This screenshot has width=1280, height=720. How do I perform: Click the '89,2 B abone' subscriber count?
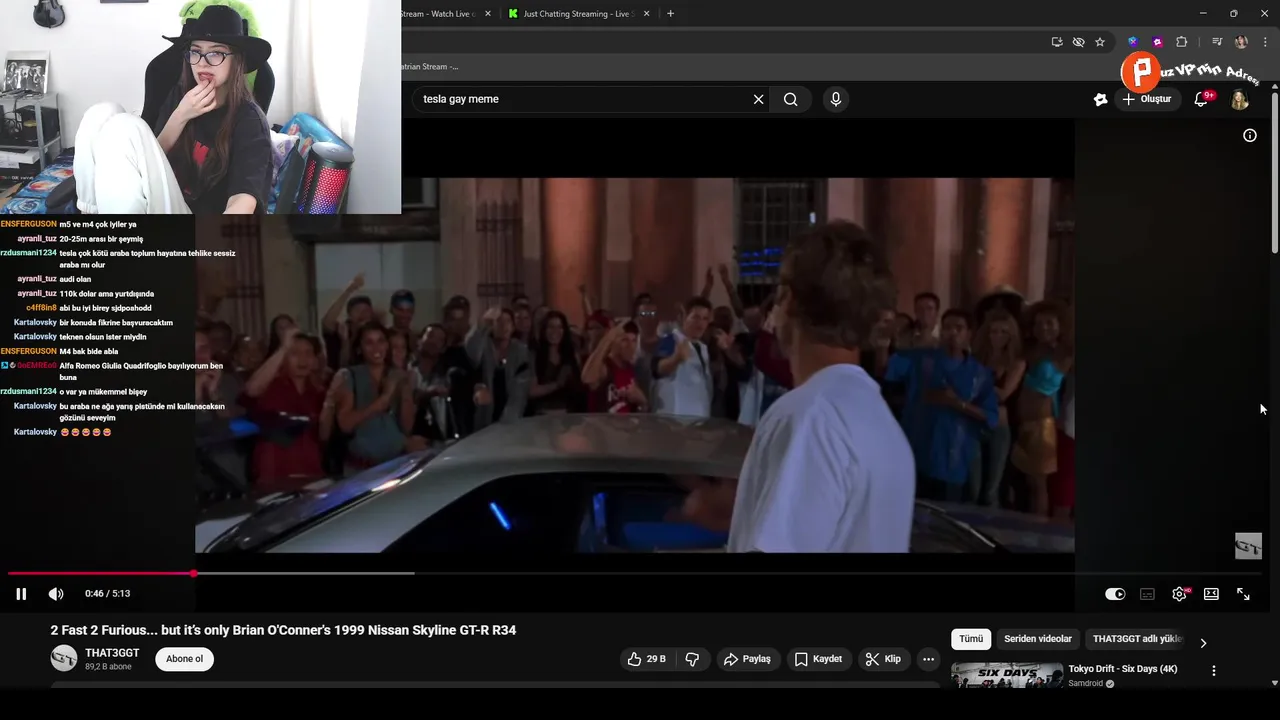click(108, 667)
